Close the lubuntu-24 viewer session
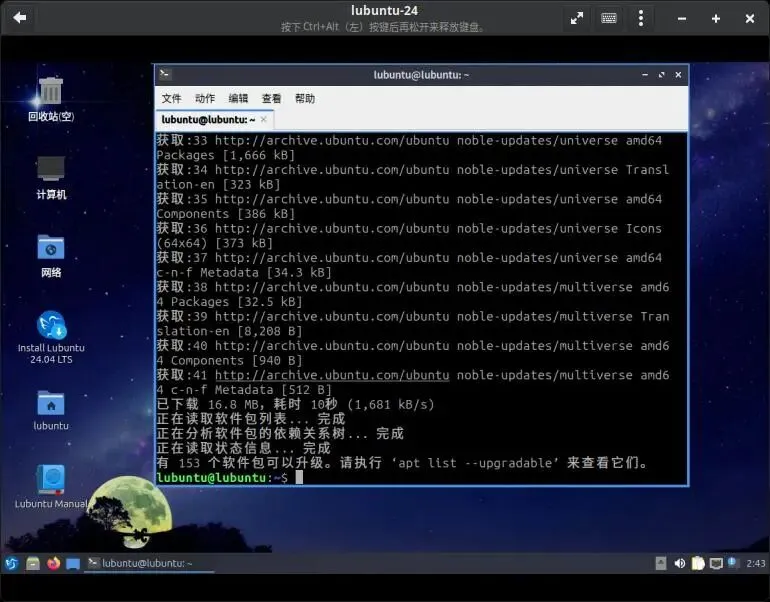770x602 pixels. [749, 19]
